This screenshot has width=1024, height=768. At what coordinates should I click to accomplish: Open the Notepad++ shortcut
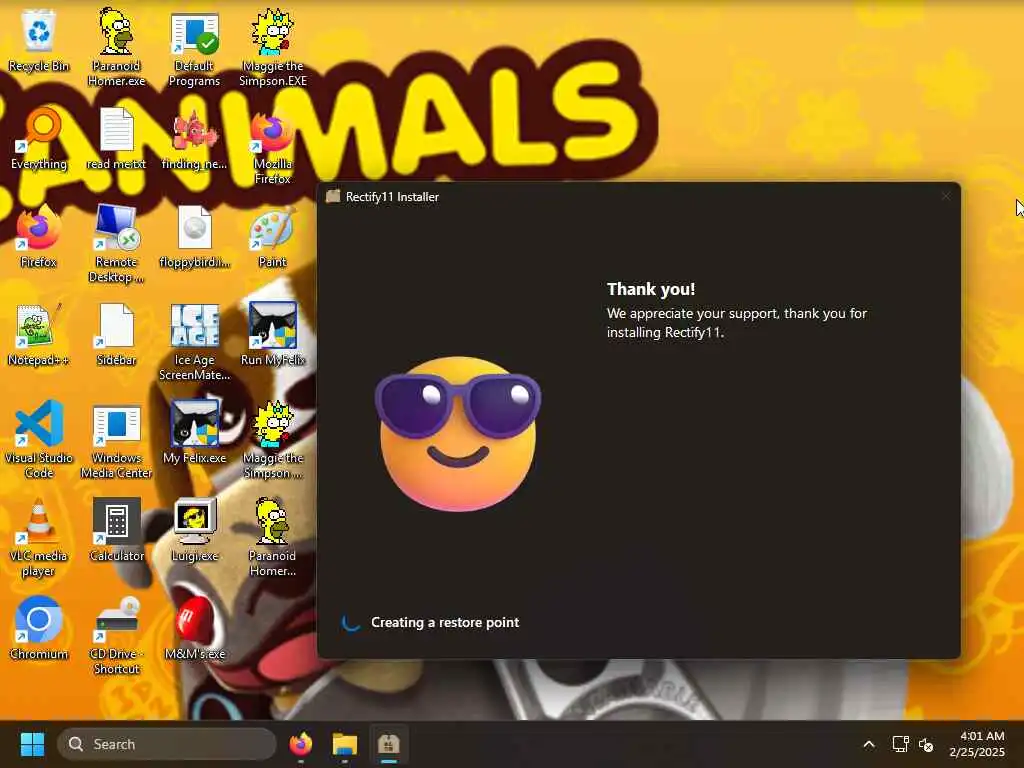pos(39,335)
